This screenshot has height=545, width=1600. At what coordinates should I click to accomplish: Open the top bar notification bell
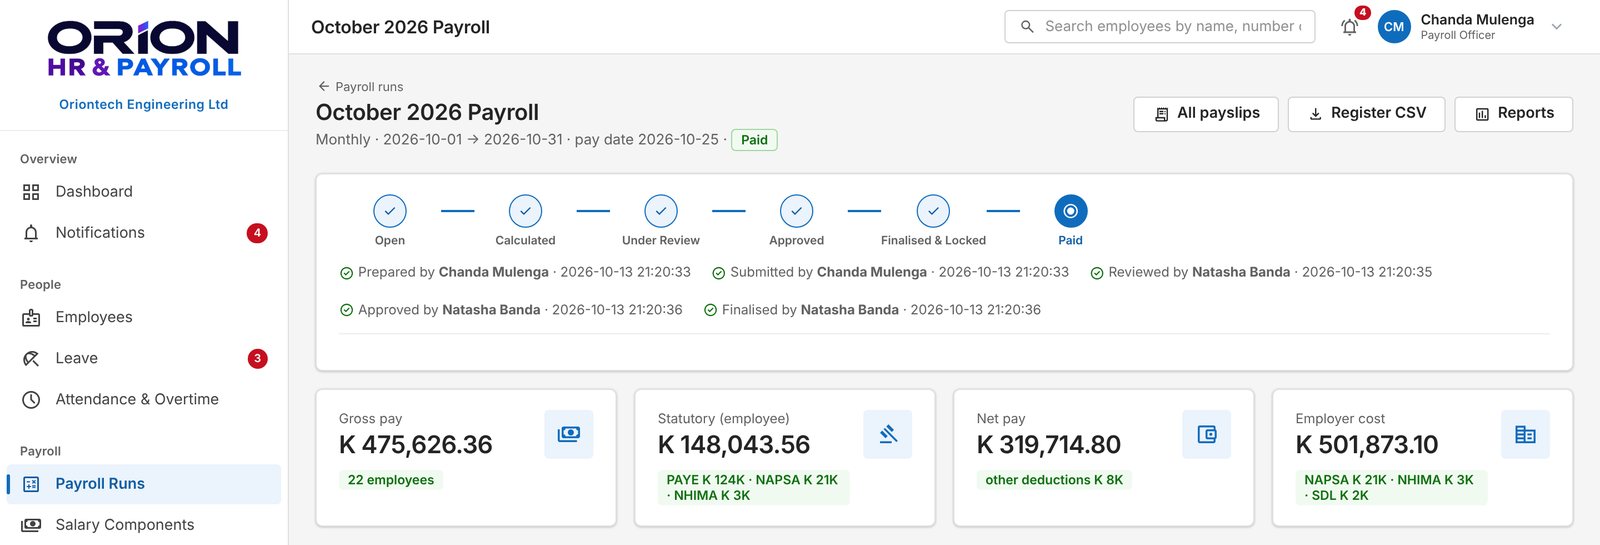tap(1349, 27)
